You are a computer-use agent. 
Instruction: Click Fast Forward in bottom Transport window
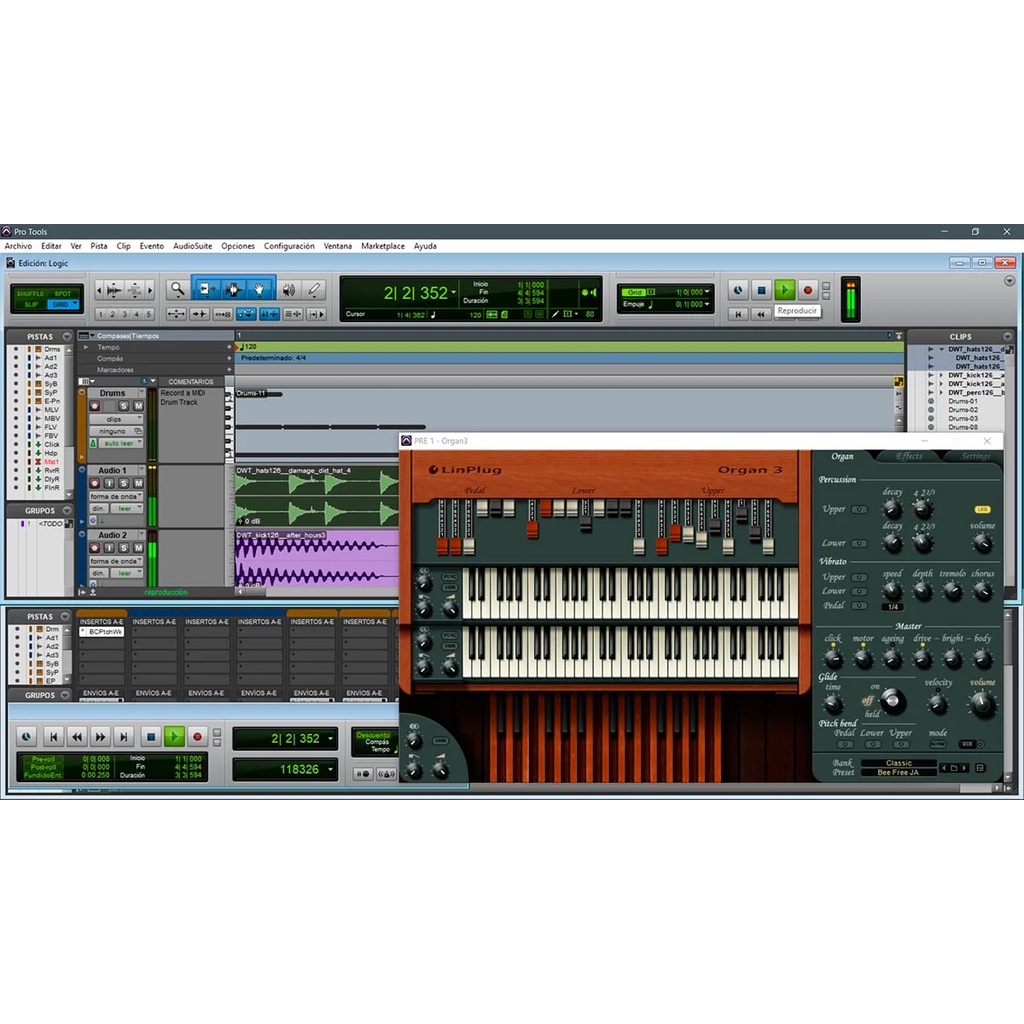pyautogui.click(x=100, y=737)
